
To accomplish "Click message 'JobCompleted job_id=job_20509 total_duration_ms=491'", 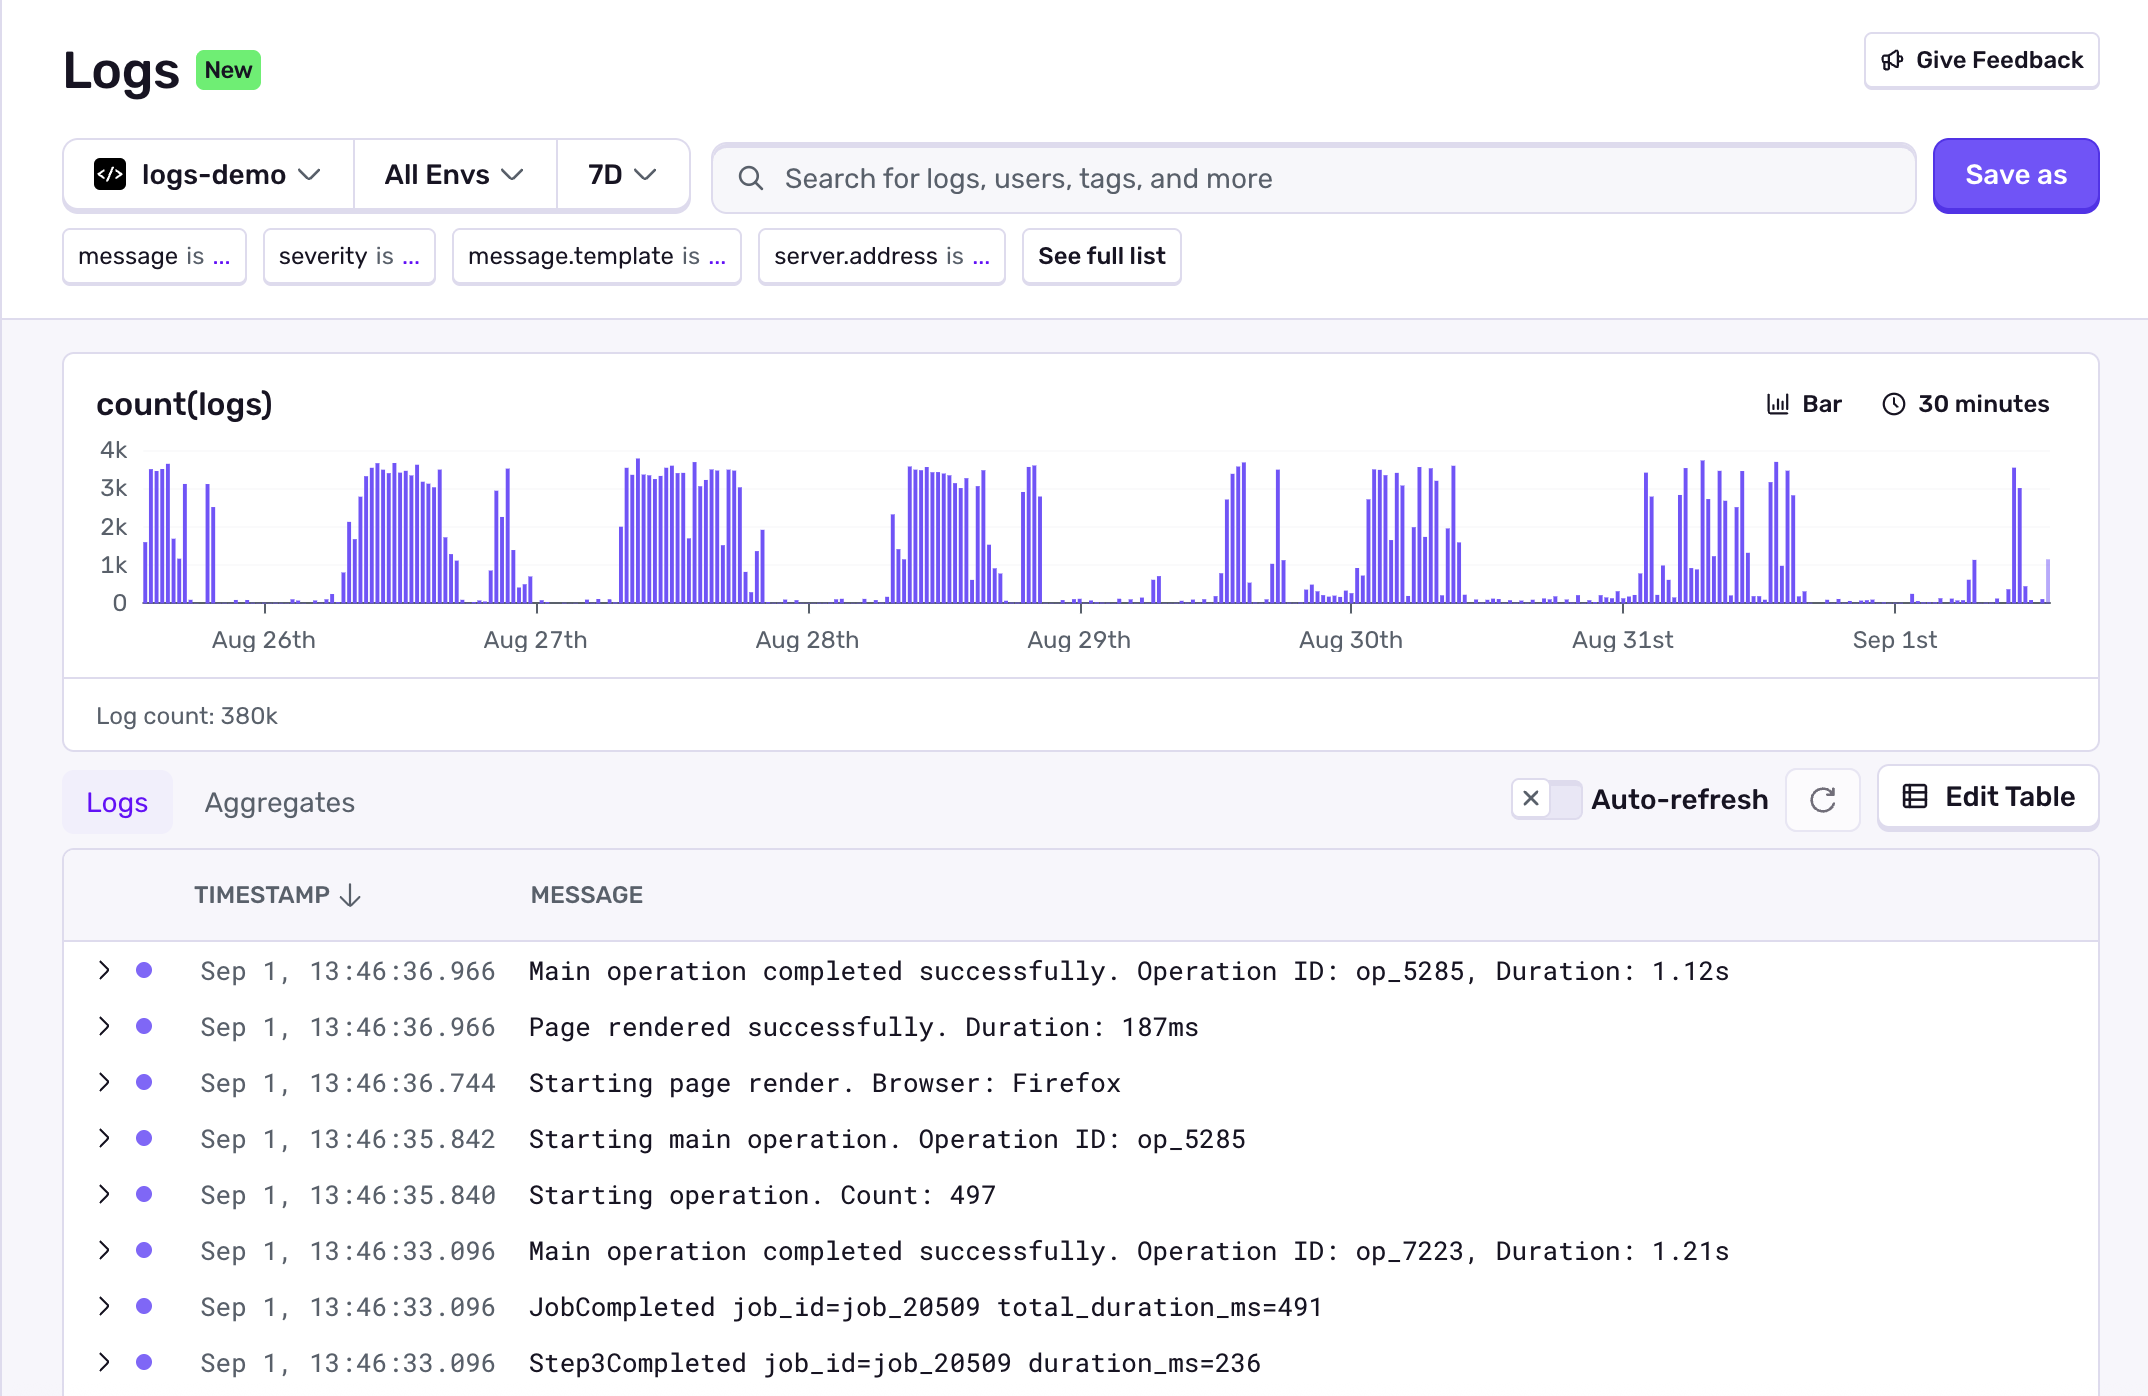I will 925,1307.
